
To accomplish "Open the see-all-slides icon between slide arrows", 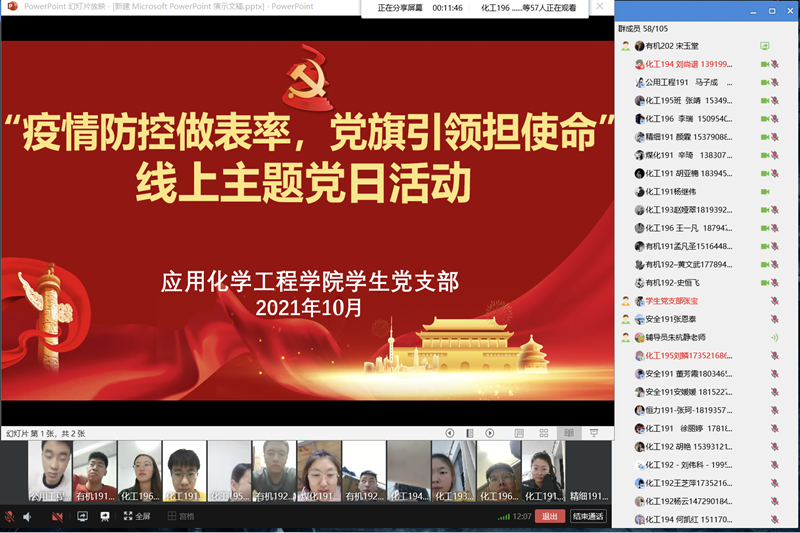I will pos(470,433).
